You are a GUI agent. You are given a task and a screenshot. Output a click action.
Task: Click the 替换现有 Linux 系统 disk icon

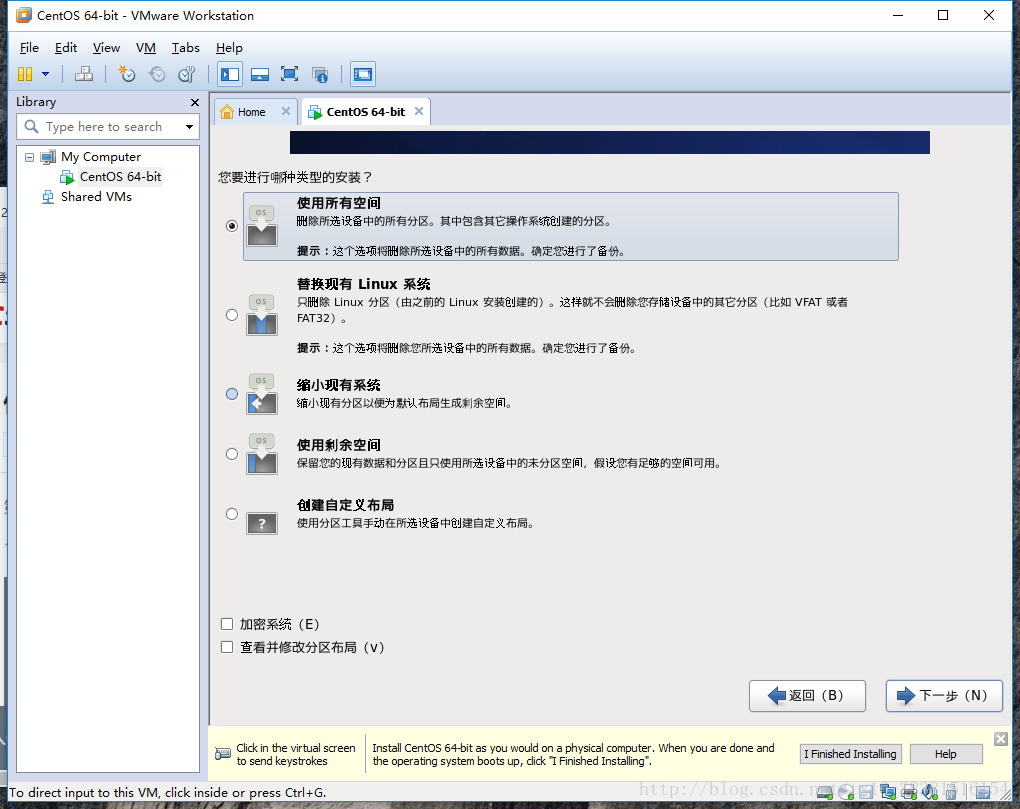click(262, 315)
